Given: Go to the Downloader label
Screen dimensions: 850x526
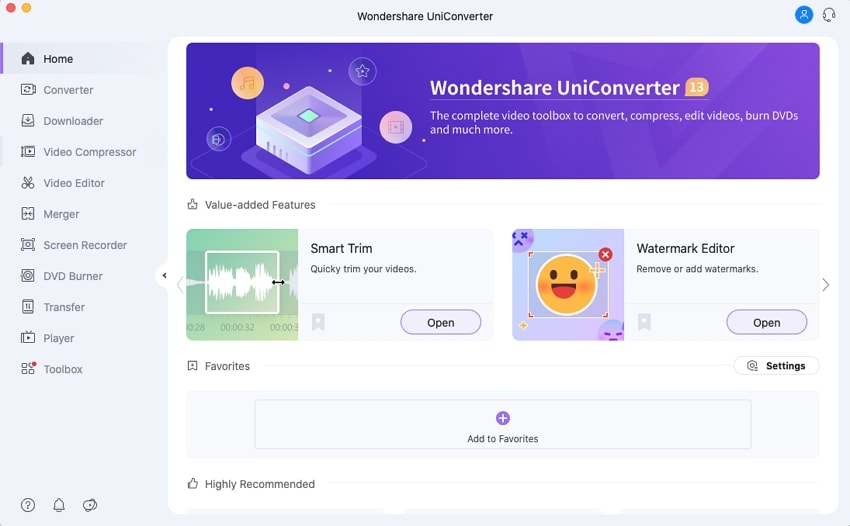Looking at the screenshot, I should click(x=73, y=120).
